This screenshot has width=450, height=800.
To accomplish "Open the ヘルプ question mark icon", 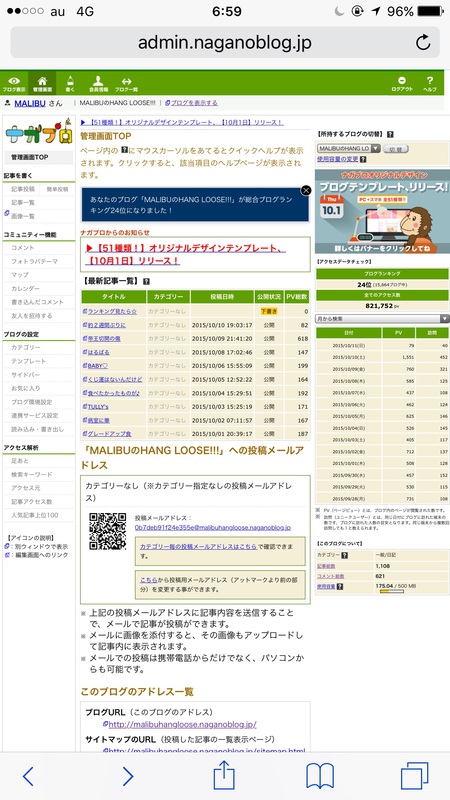I will [x=430, y=83].
